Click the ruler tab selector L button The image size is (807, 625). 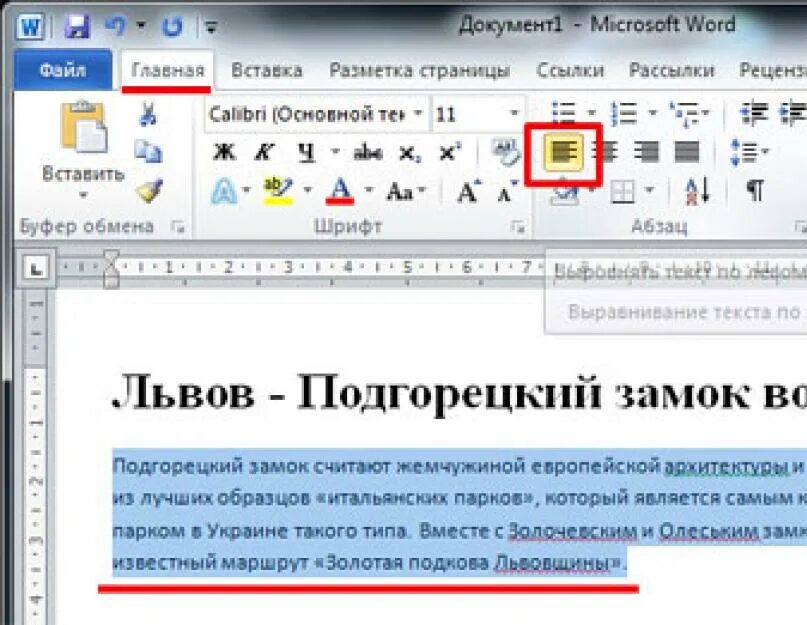point(36,268)
